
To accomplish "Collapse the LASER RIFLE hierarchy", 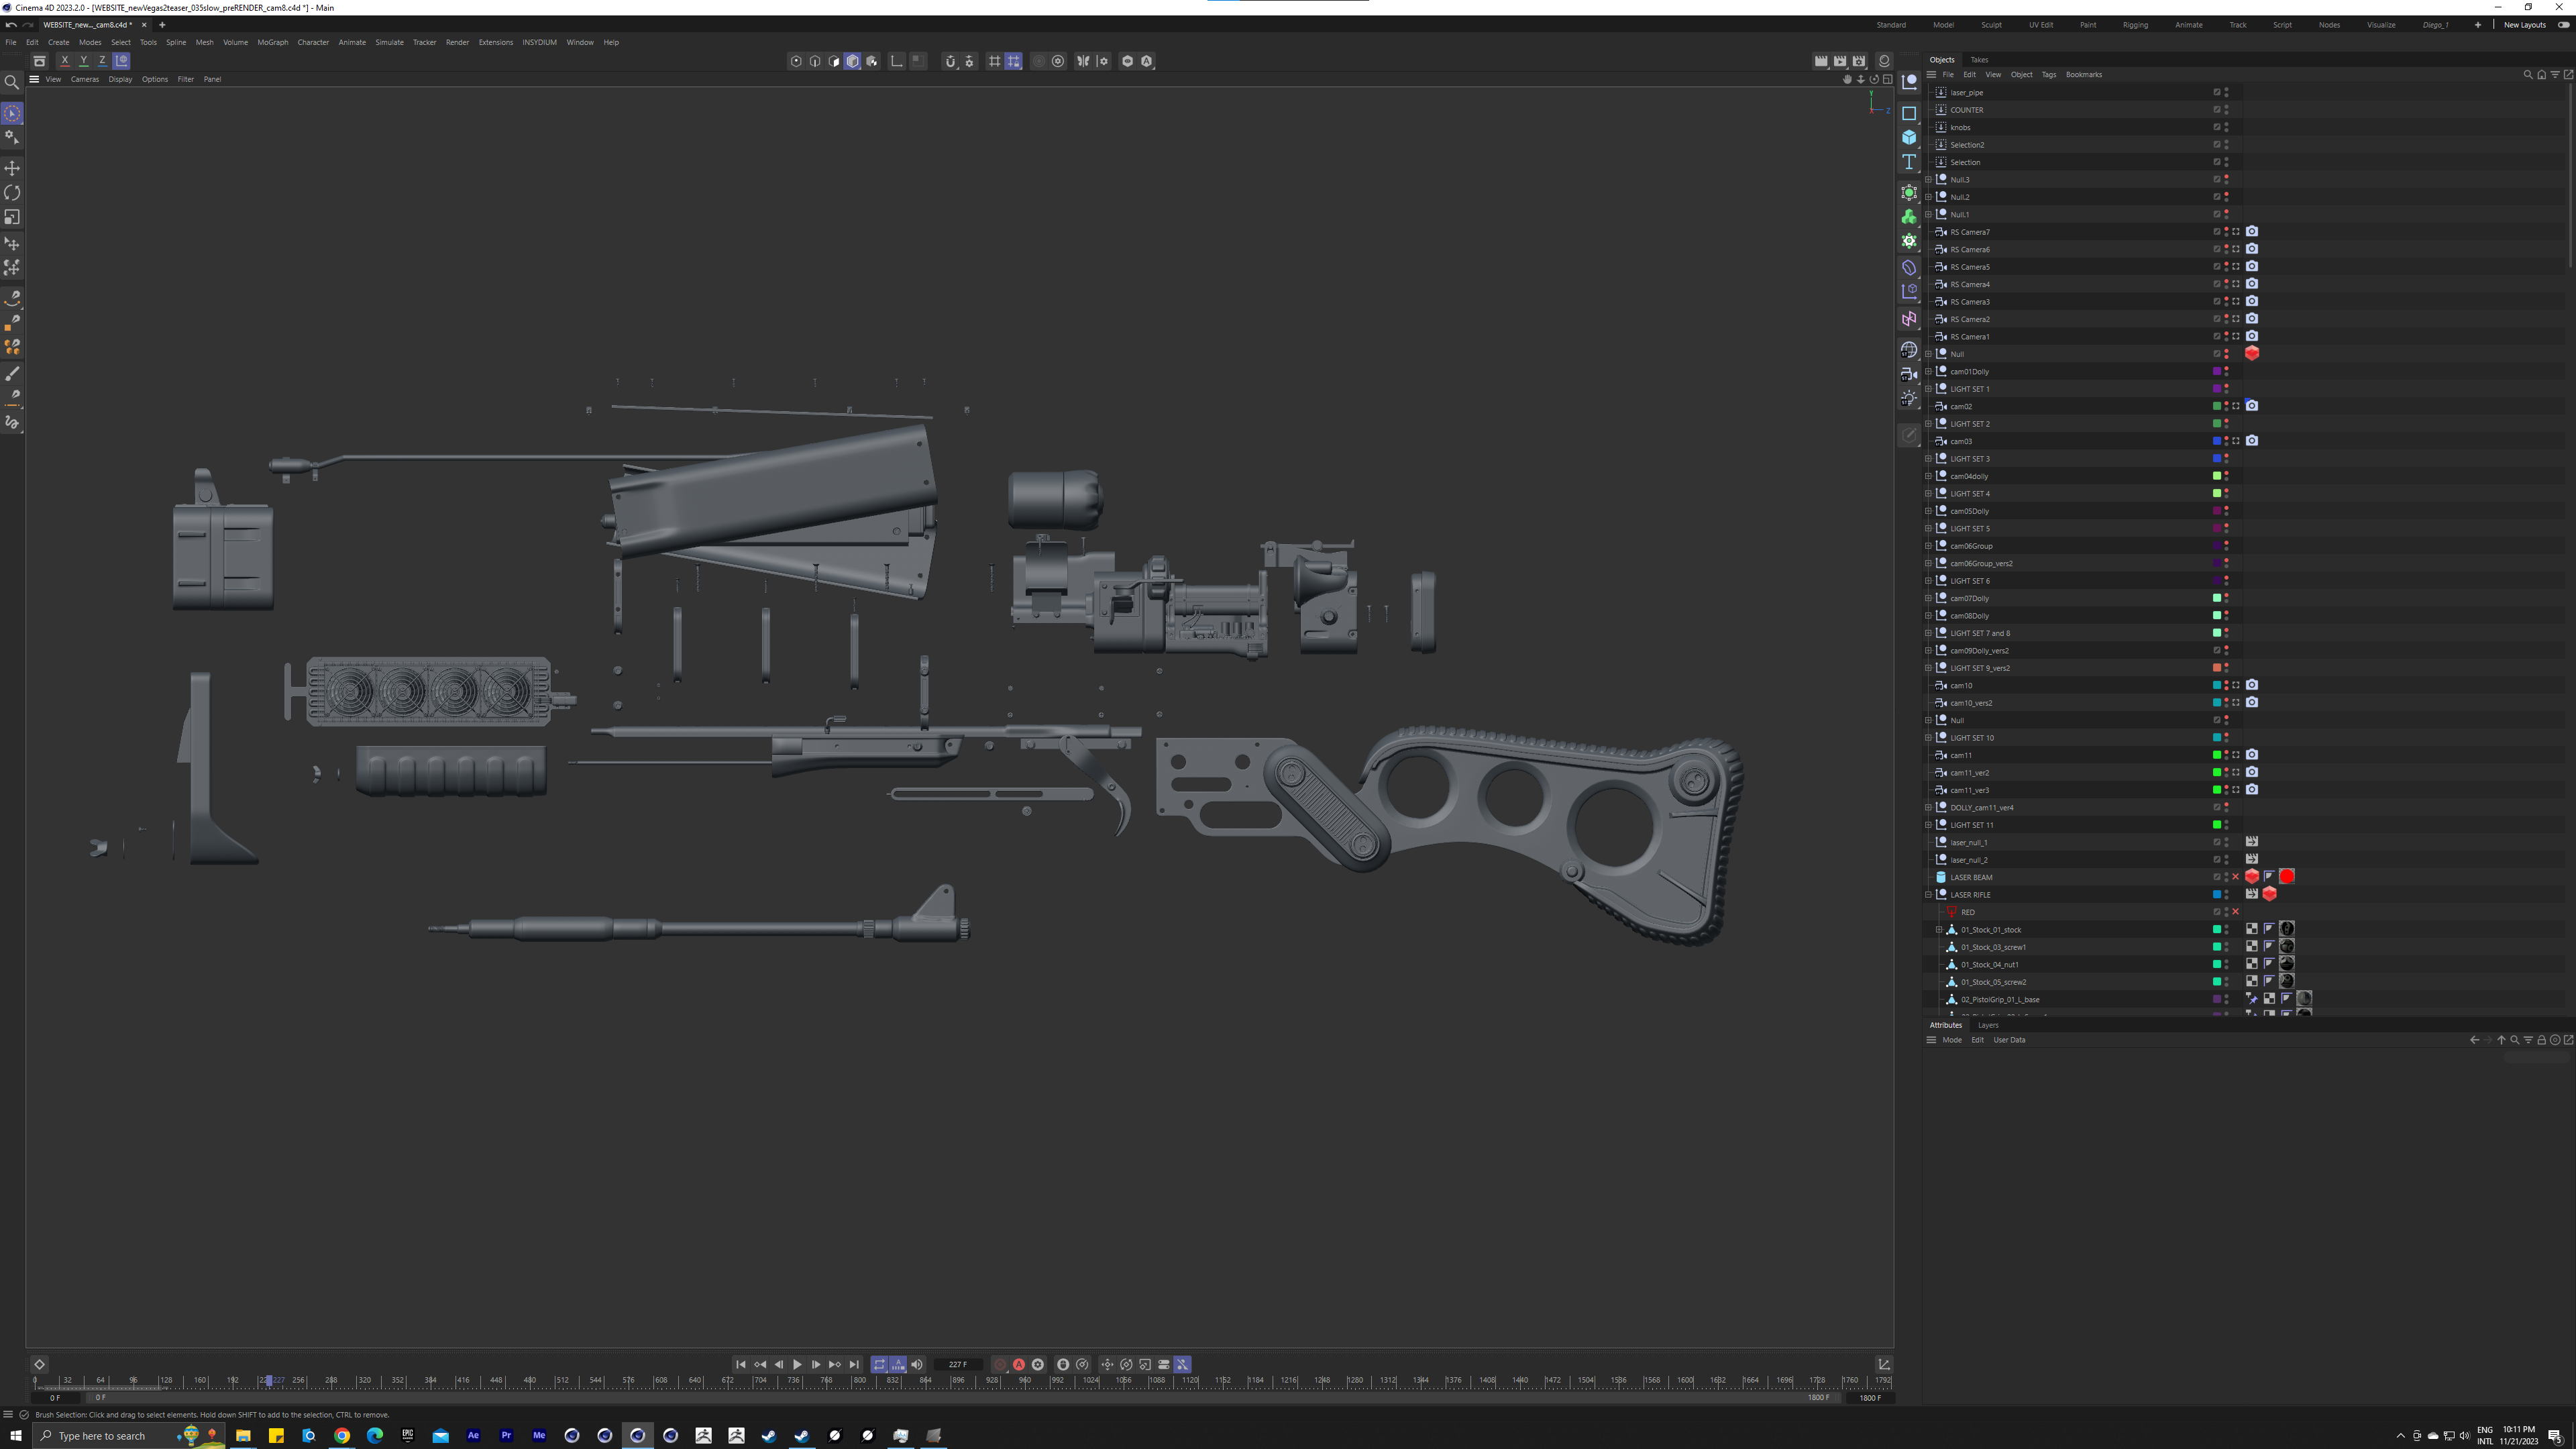I will [1929, 895].
